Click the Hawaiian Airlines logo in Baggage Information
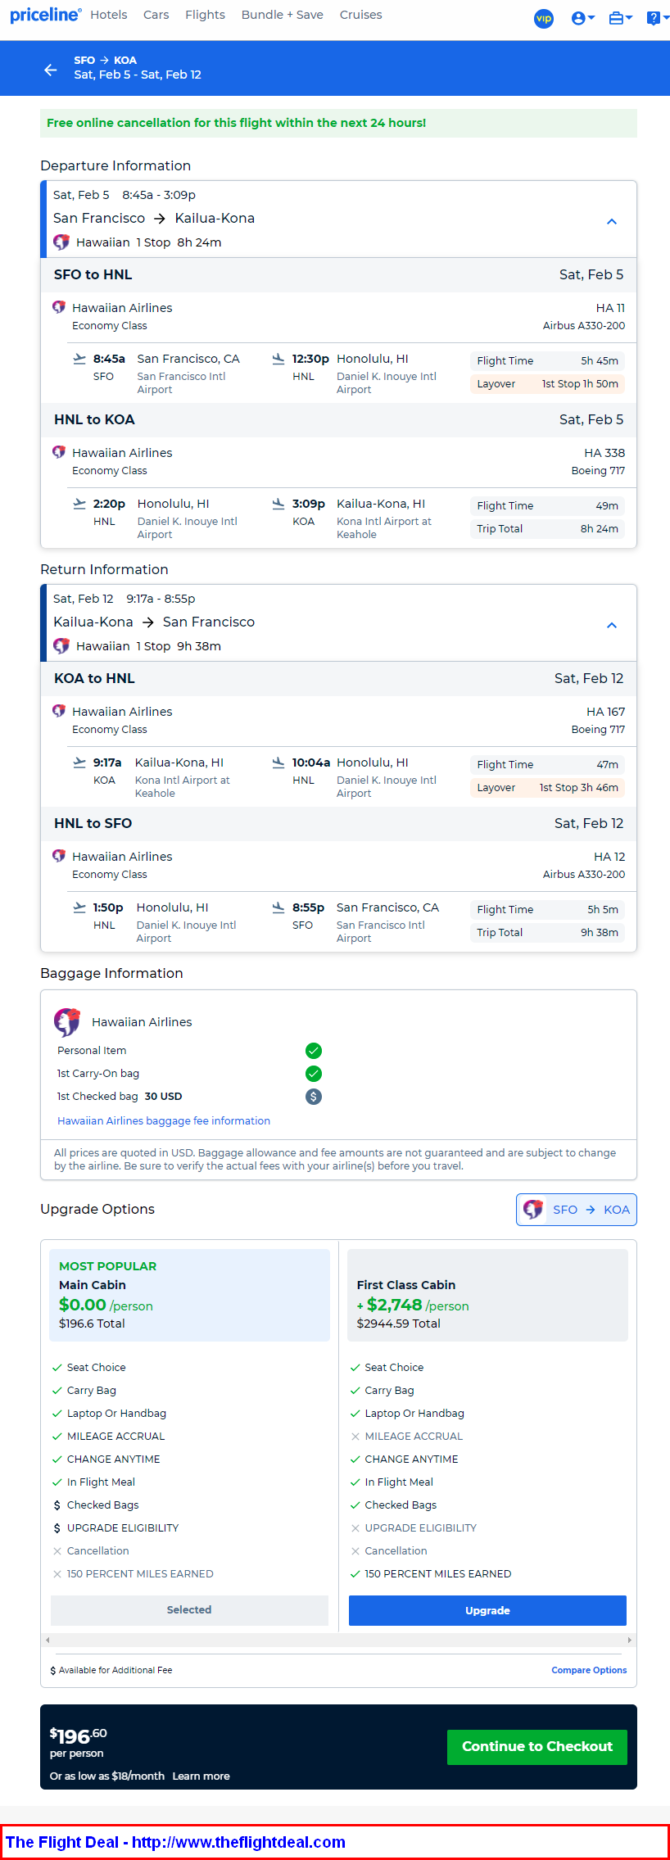This screenshot has width=670, height=1860. coord(67,1021)
